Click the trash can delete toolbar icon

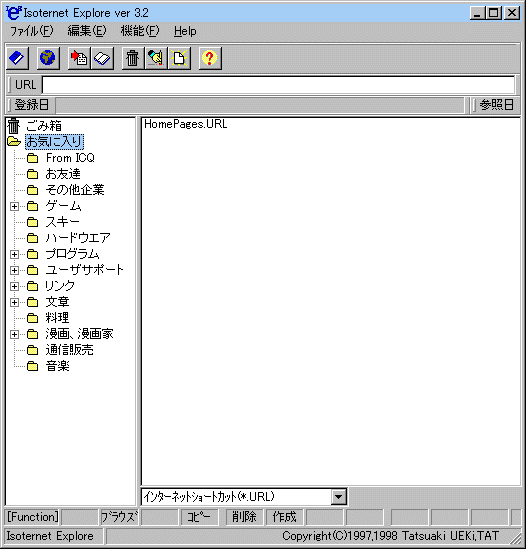click(133, 58)
